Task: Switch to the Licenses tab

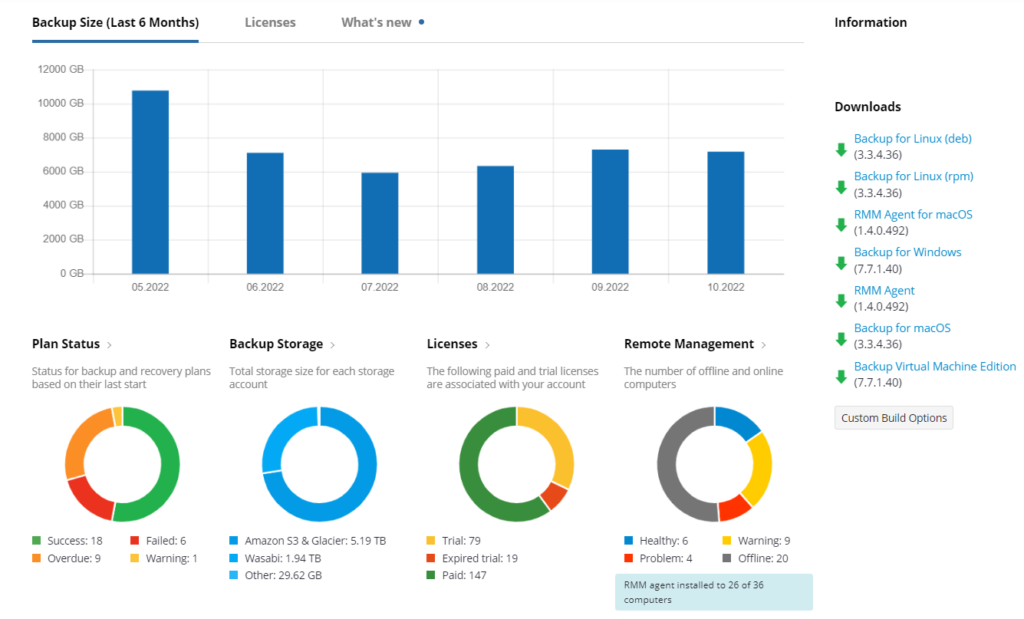Action: tap(270, 21)
